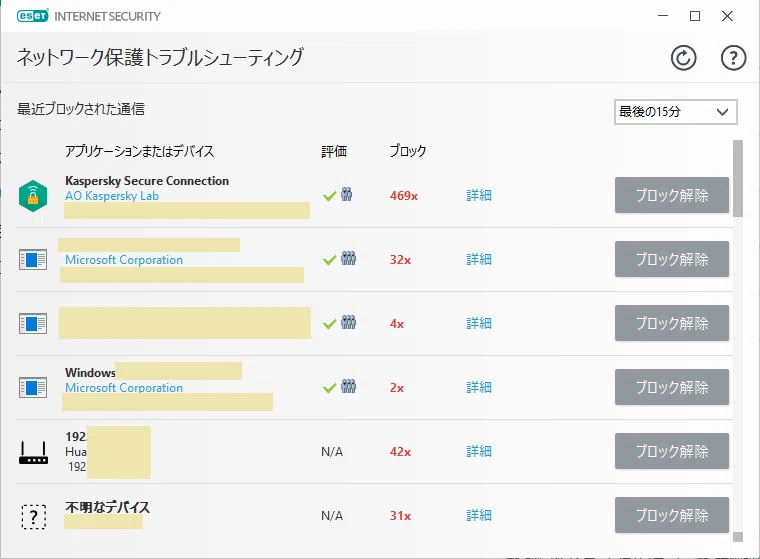The height and width of the screenshot is (559, 760).
Task: Click Microsoft Corporation link in the 2x Windows row
Action: [124, 388]
